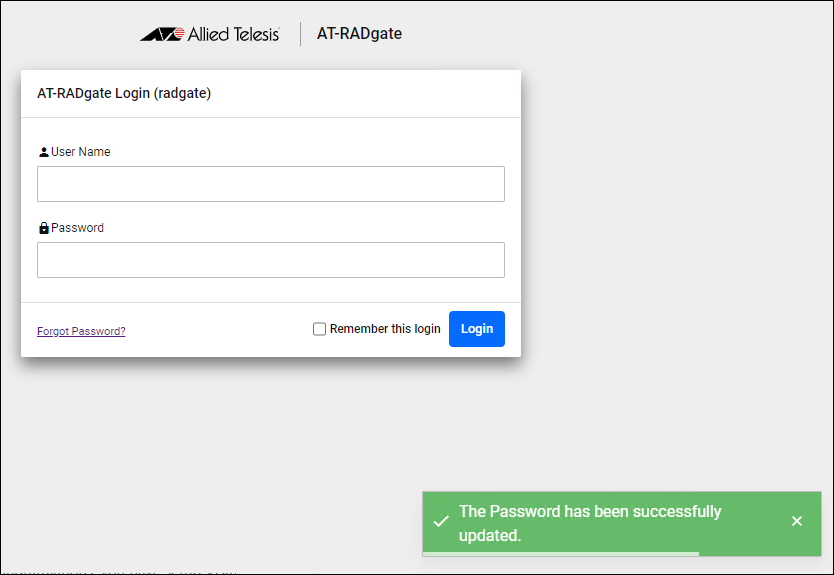Screen dimensions: 834x575
Task: Tick the Remember this login checkbox
Action: click(x=320, y=329)
